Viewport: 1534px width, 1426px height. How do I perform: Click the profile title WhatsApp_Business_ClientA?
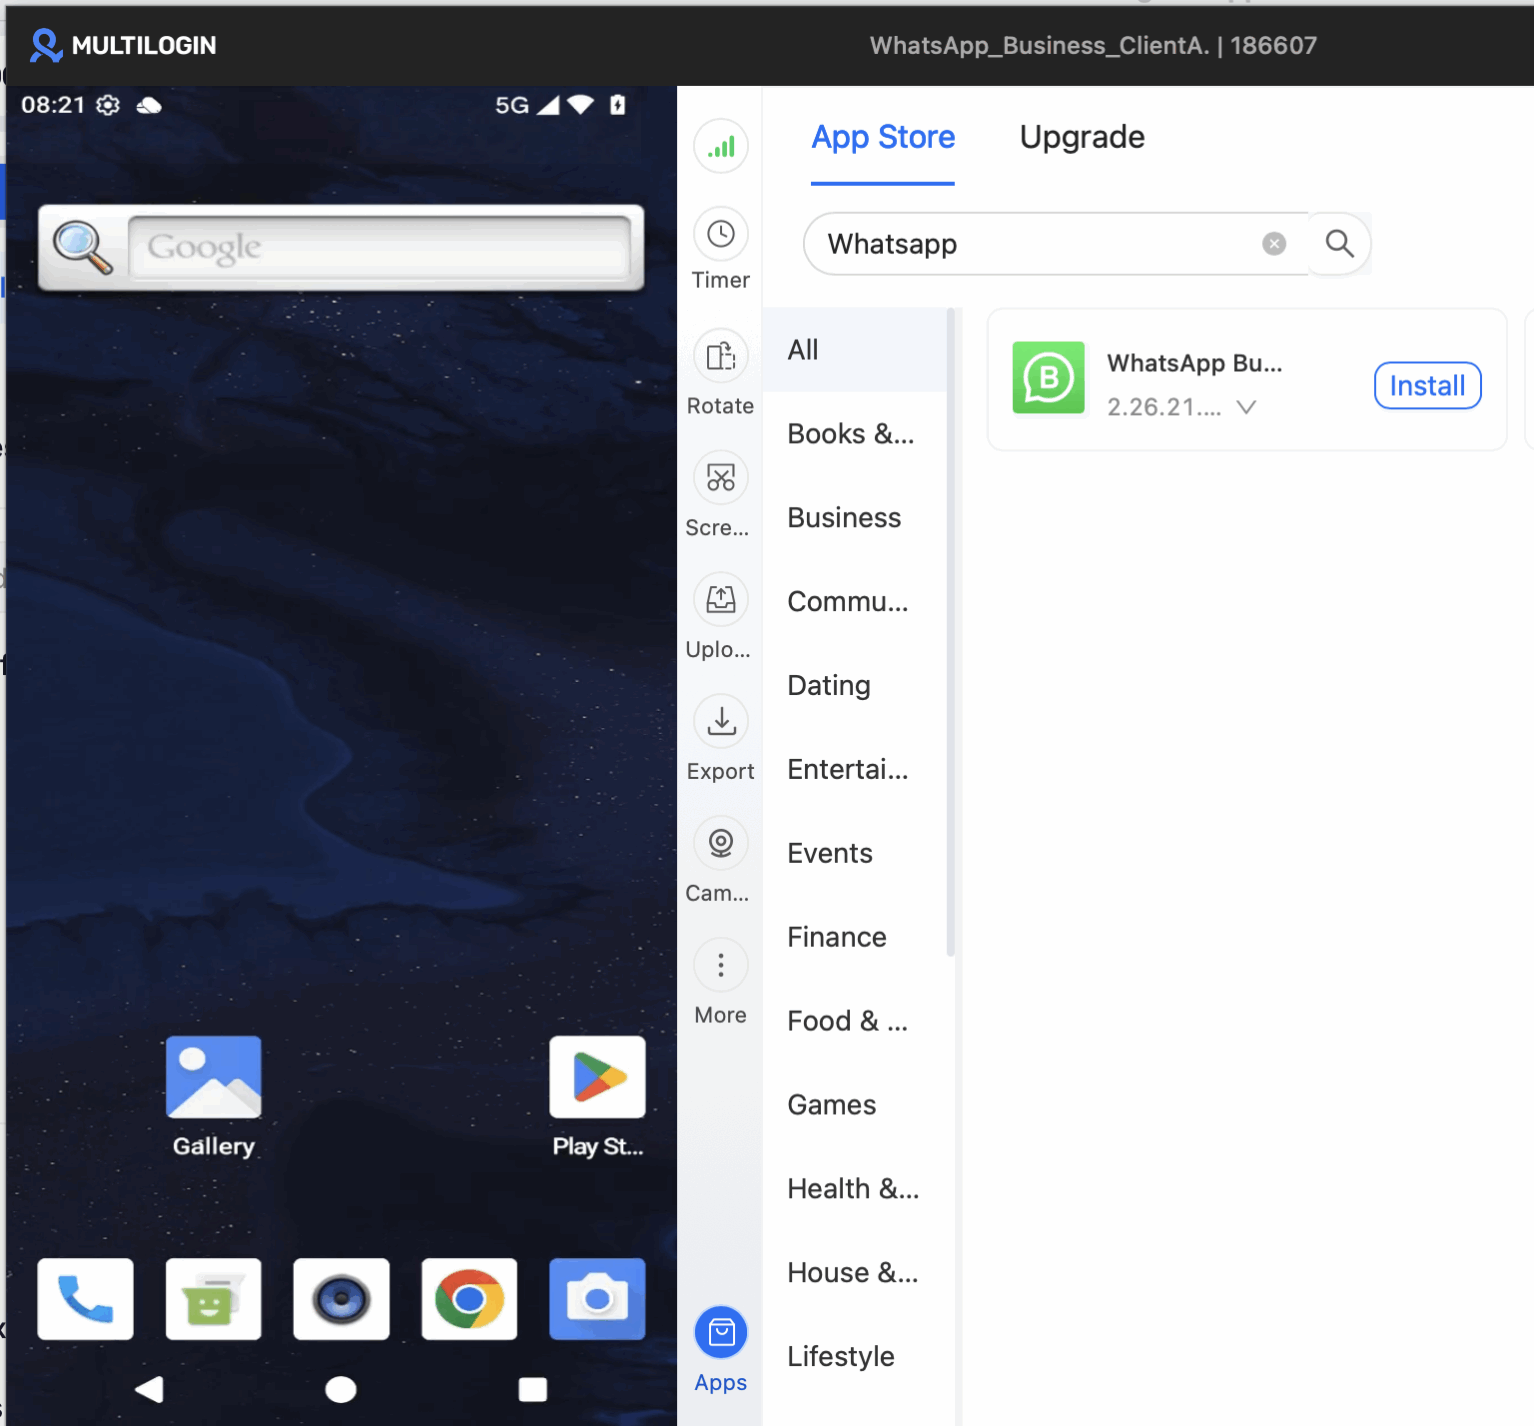(x=1040, y=46)
